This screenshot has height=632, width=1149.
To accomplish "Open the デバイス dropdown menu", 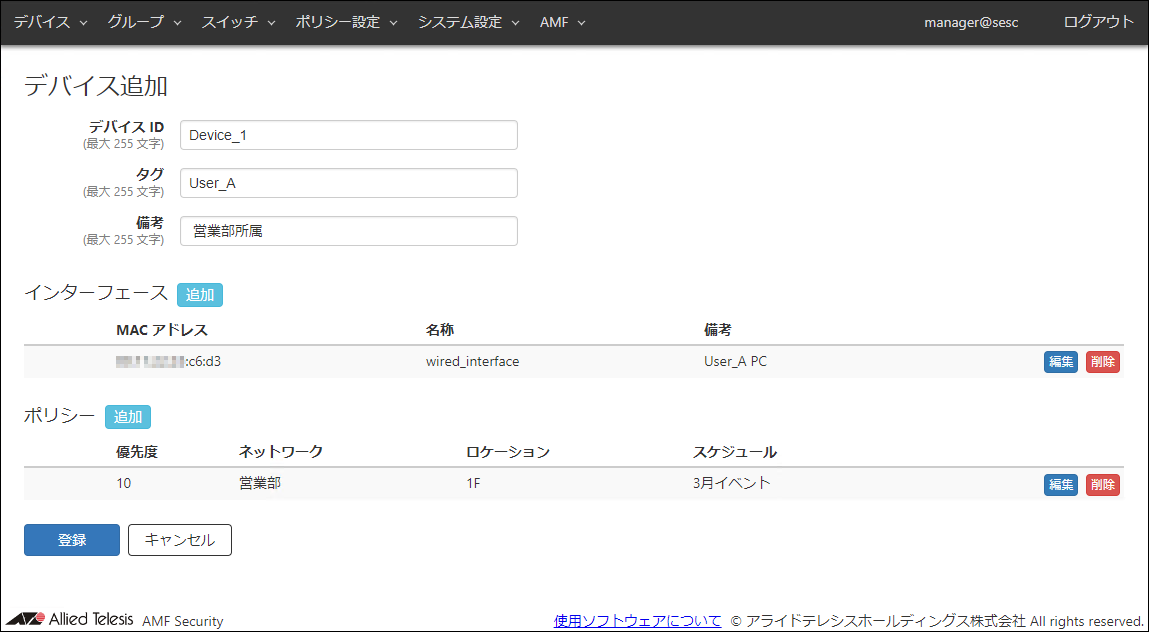I will click(50, 22).
